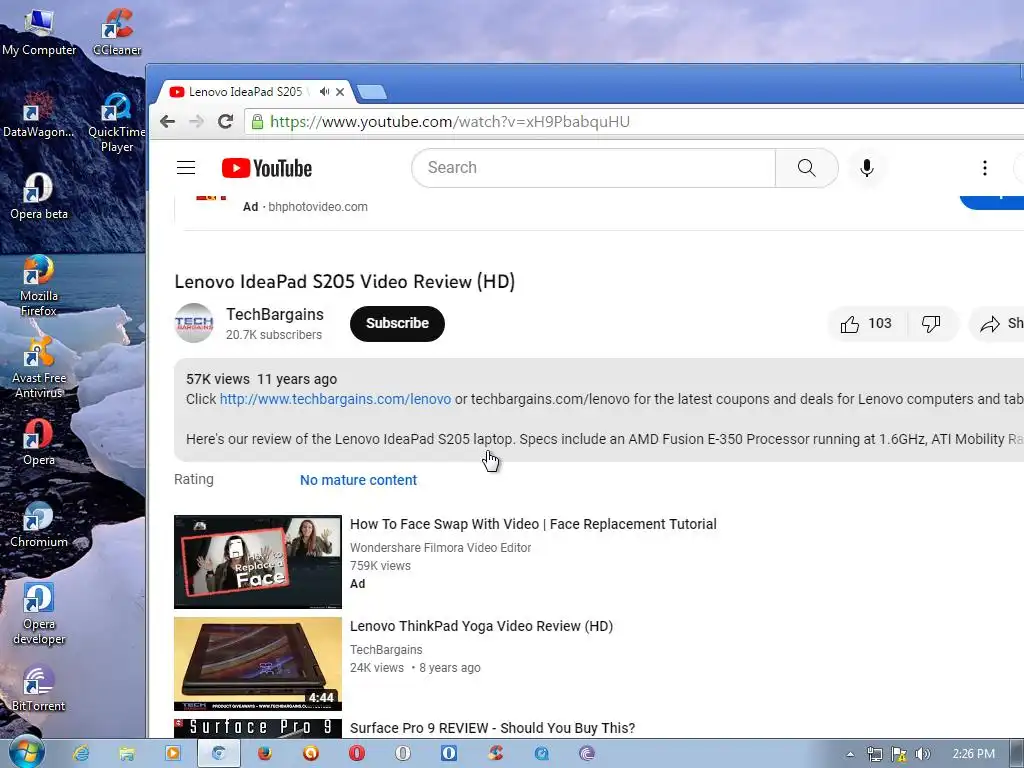The image size is (1024, 768).
Task: Launch red Opera from the taskbar
Action: click(x=357, y=754)
